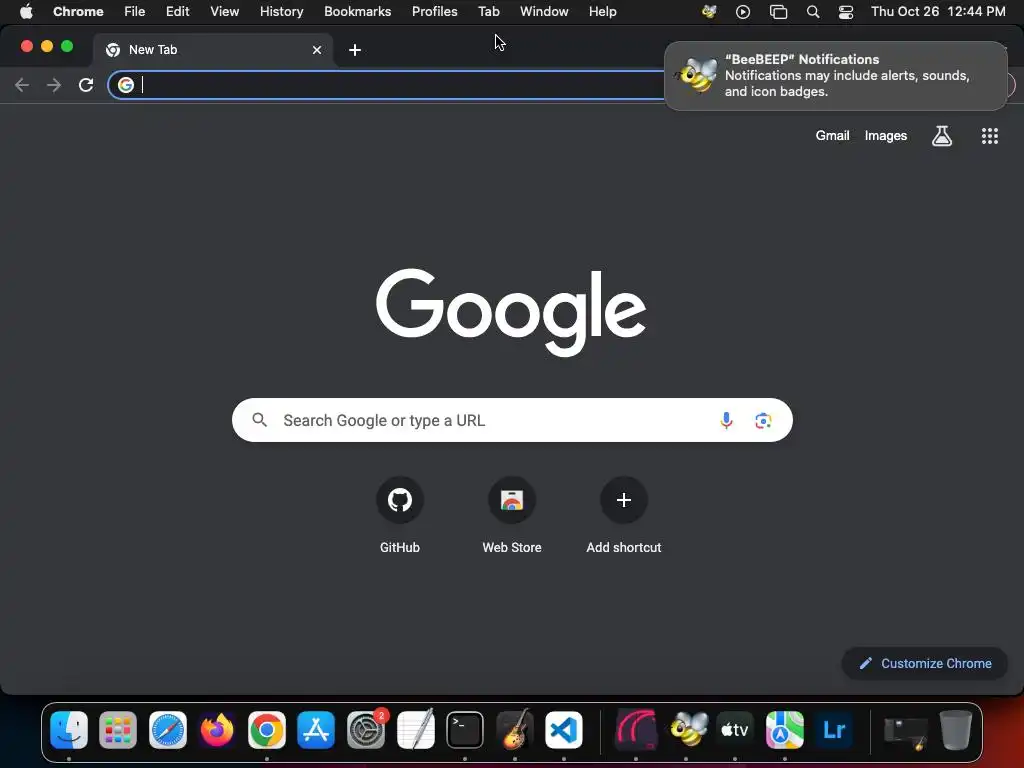
Task: Open the Profiles menu
Action: [x=434, y=12]
